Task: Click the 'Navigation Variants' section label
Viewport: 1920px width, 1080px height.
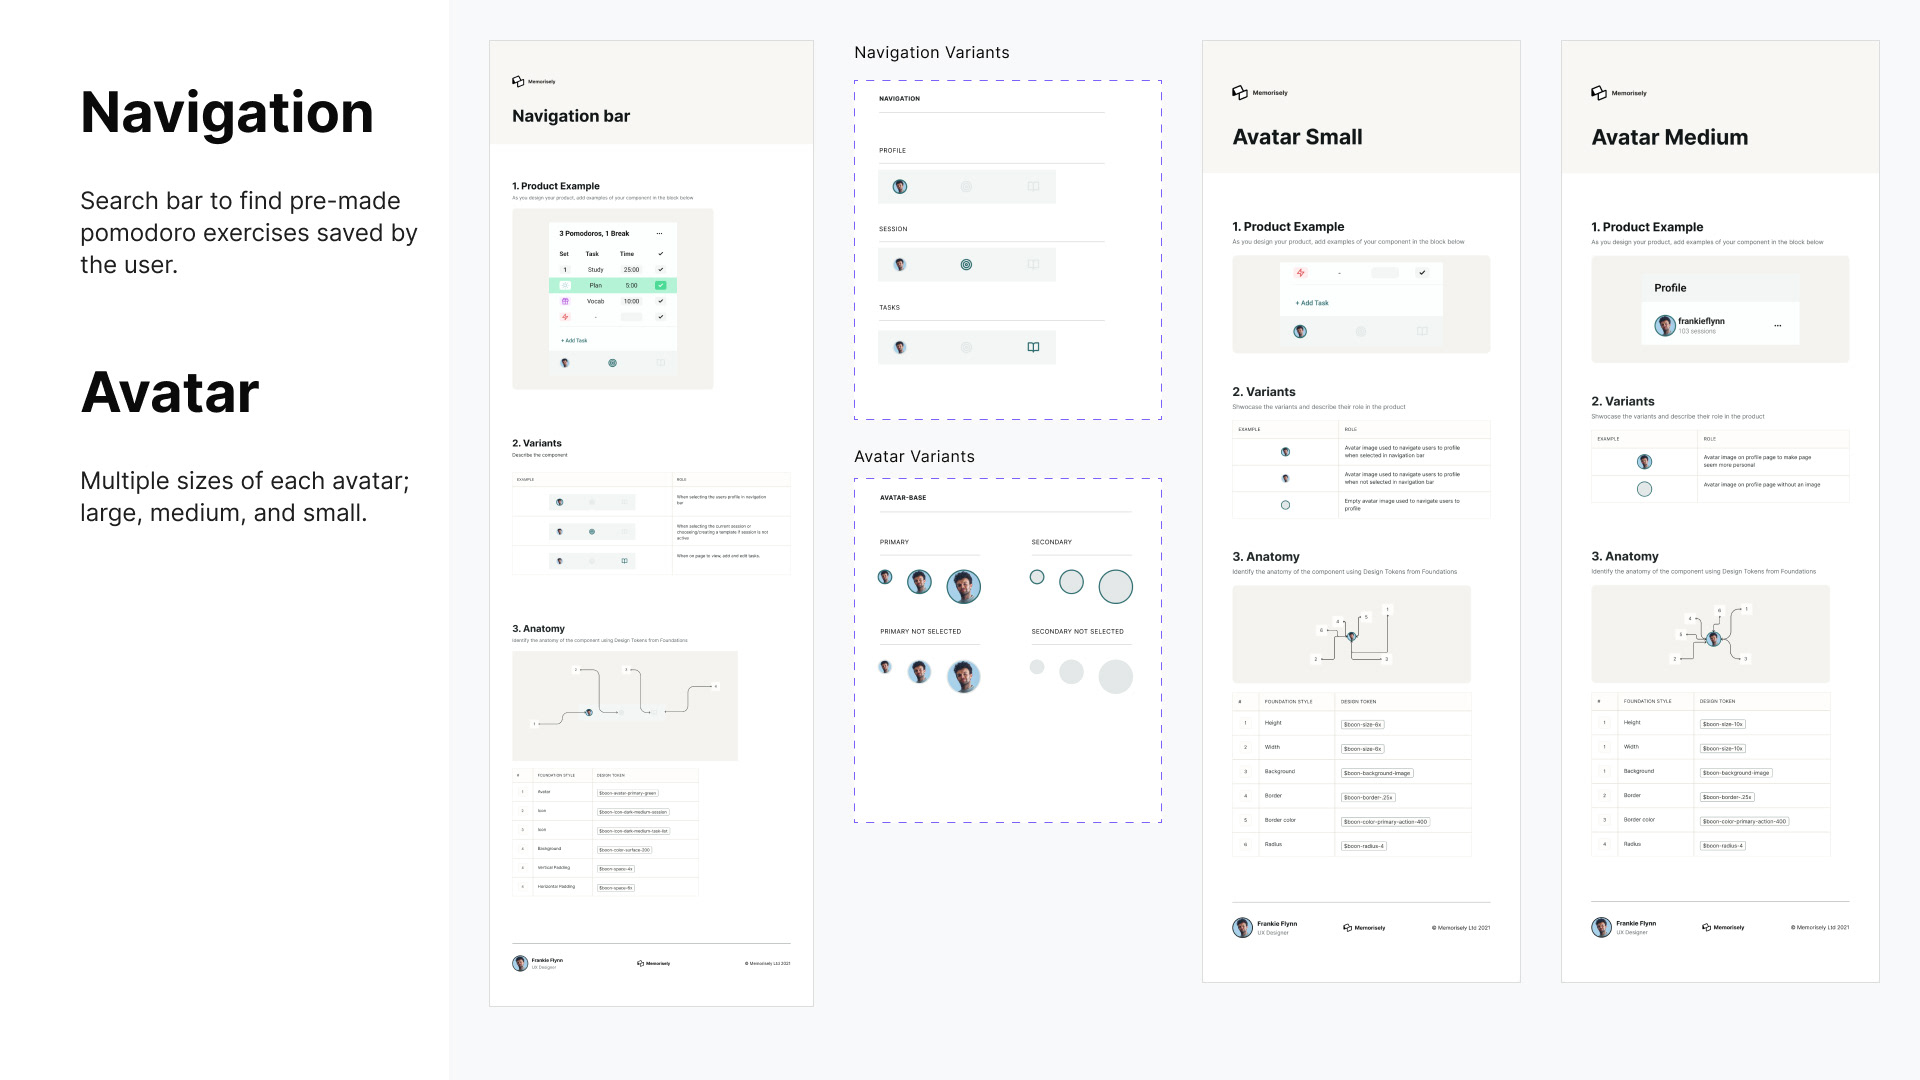Action: (x=931, y=53)
